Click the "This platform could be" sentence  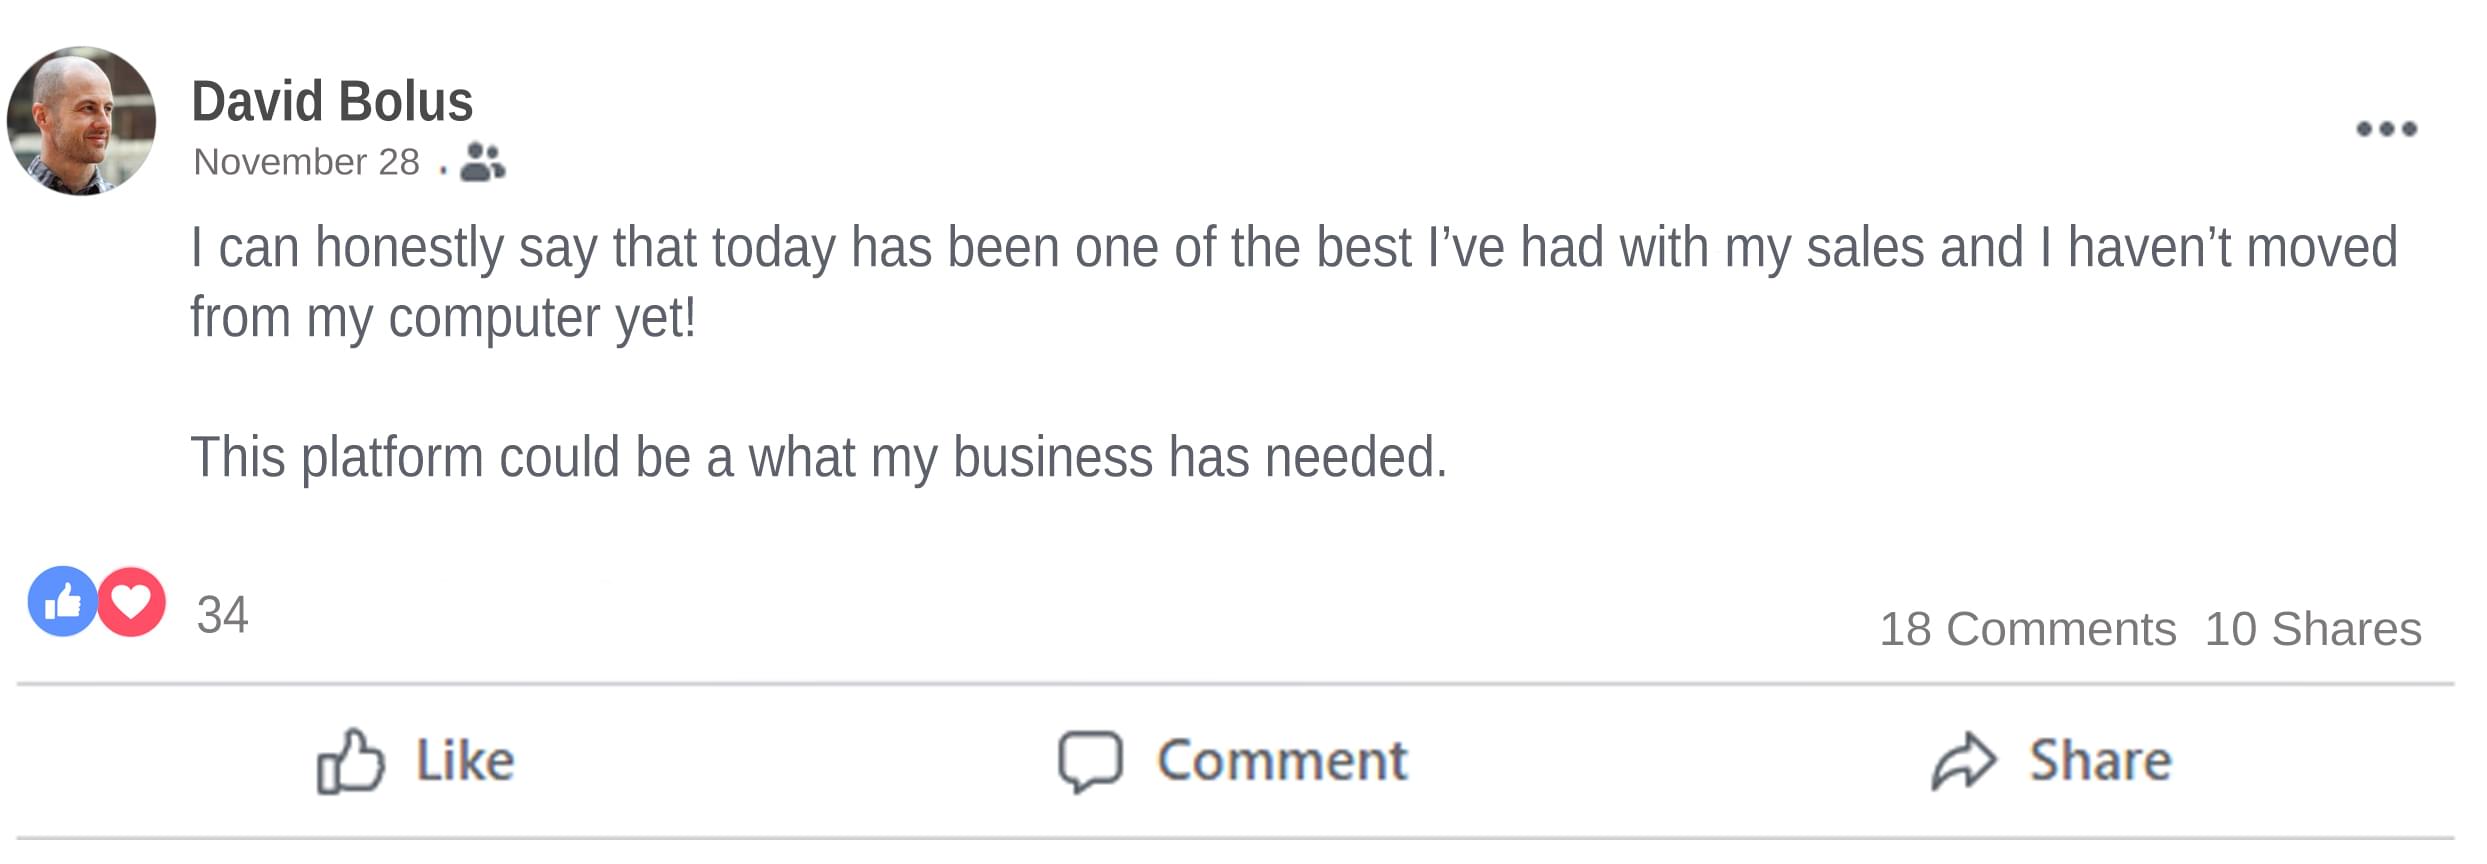pos(818,458)
